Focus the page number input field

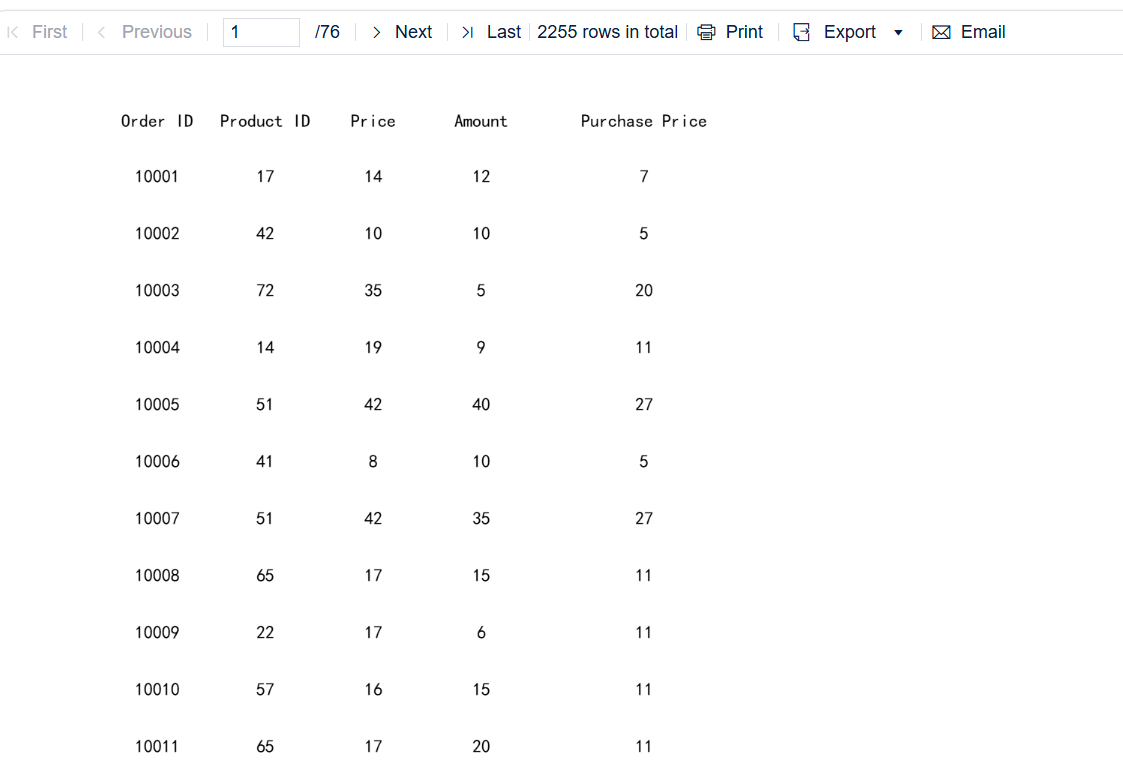click(261, 32)
